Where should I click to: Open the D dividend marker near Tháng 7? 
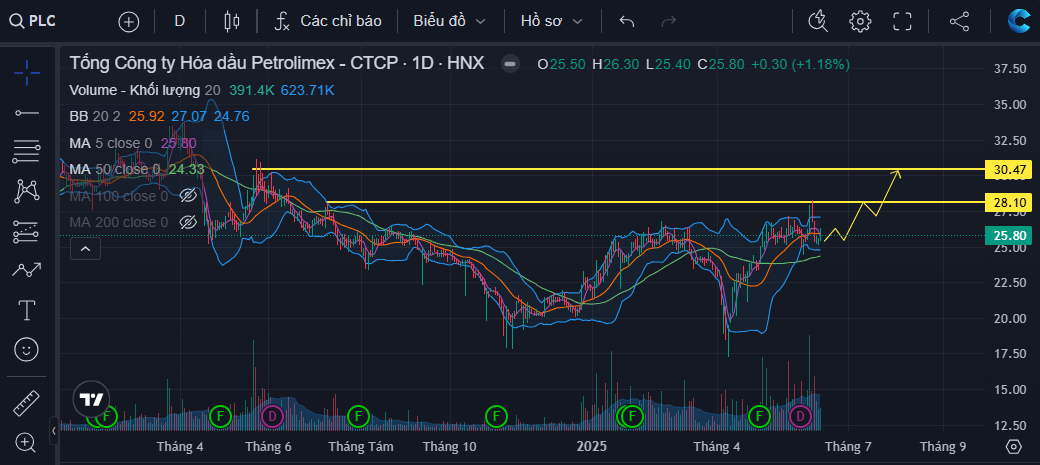801,417
